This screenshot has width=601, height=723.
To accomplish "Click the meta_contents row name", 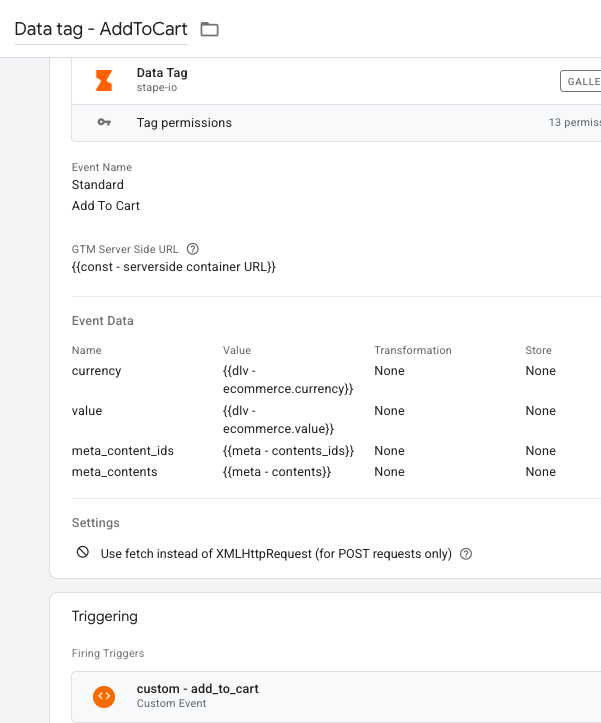I will coord(114,472).
